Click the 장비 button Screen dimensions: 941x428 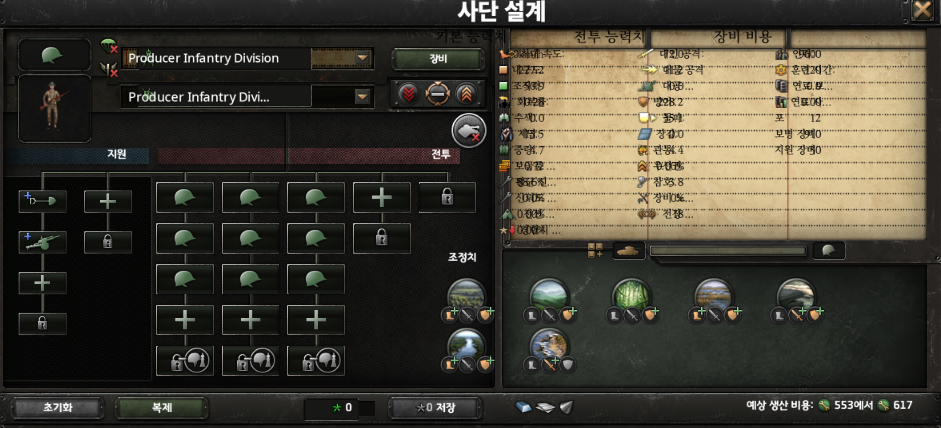click(437, 59)
